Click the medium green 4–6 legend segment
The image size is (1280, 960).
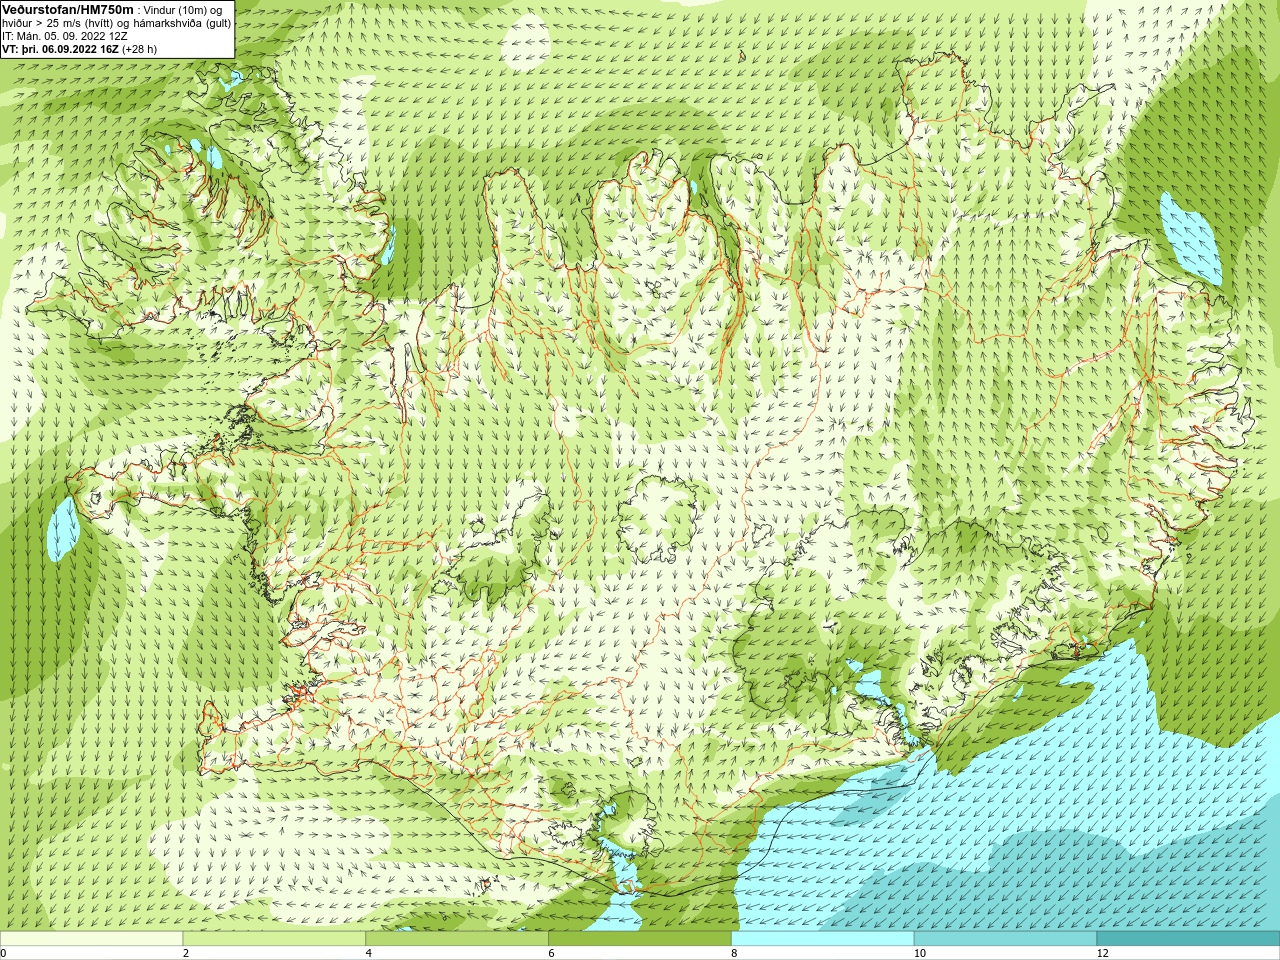coord(457,939)
